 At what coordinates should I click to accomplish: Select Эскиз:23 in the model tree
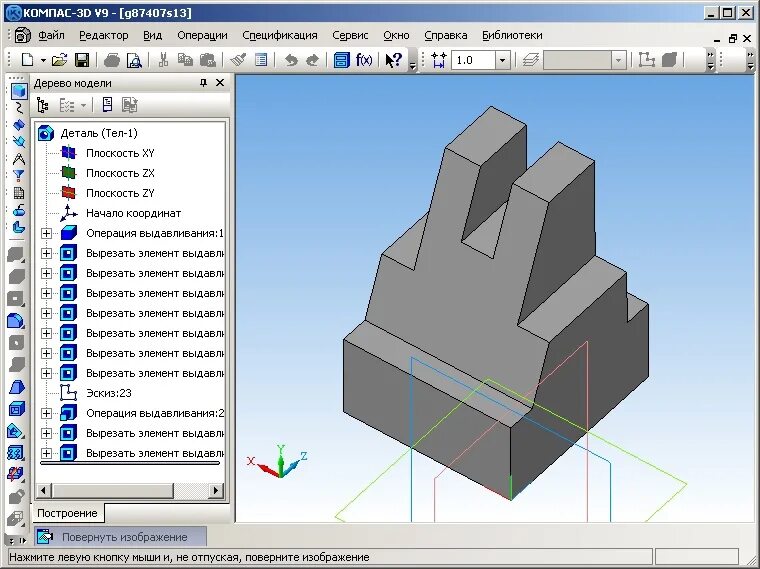(109, 393)
